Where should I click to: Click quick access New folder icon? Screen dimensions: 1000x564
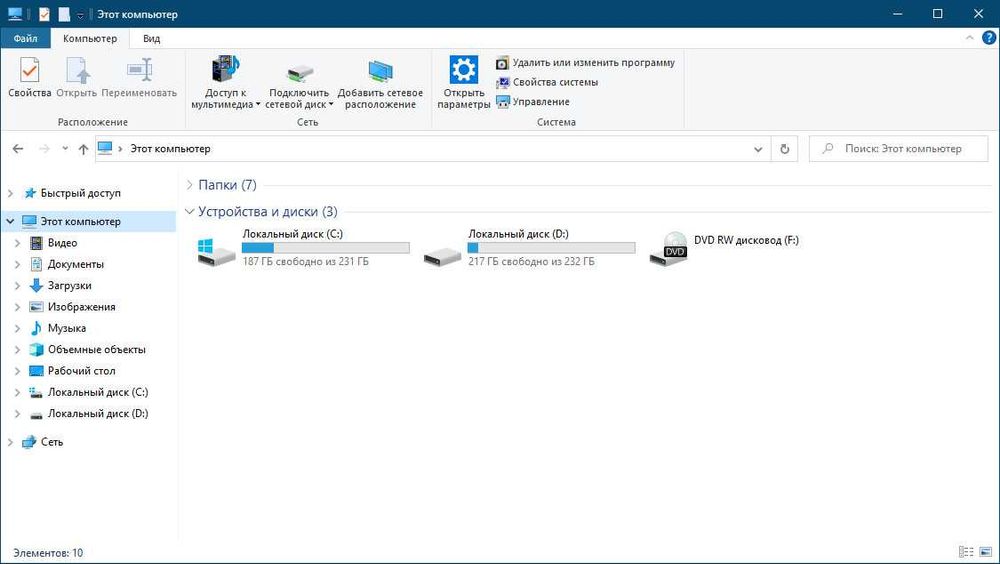point(64,14)
